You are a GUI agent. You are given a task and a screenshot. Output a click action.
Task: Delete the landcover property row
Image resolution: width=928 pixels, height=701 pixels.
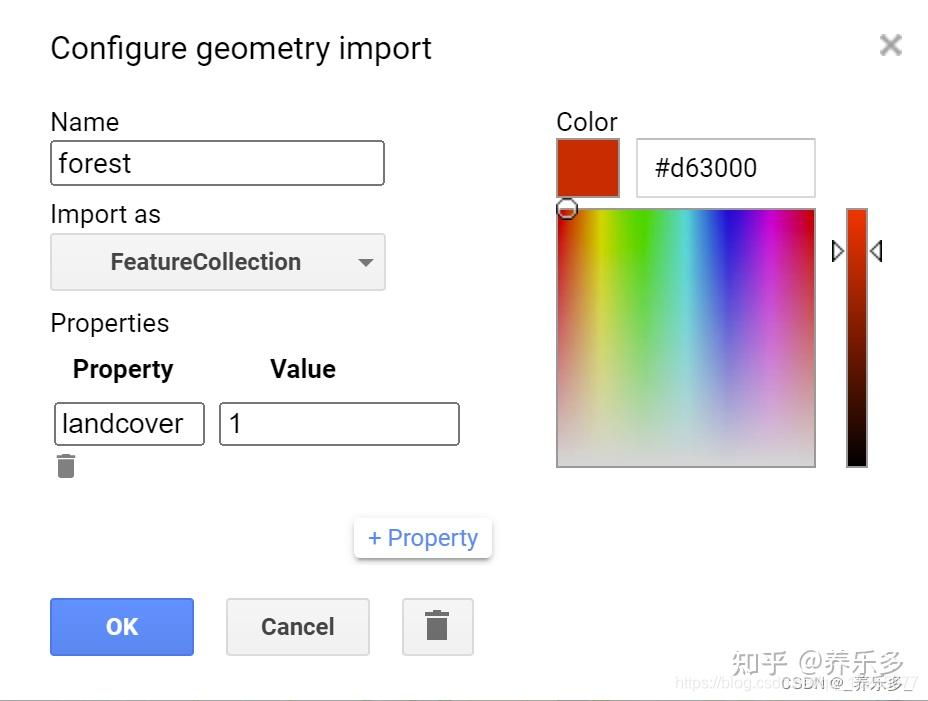[66, 466]
